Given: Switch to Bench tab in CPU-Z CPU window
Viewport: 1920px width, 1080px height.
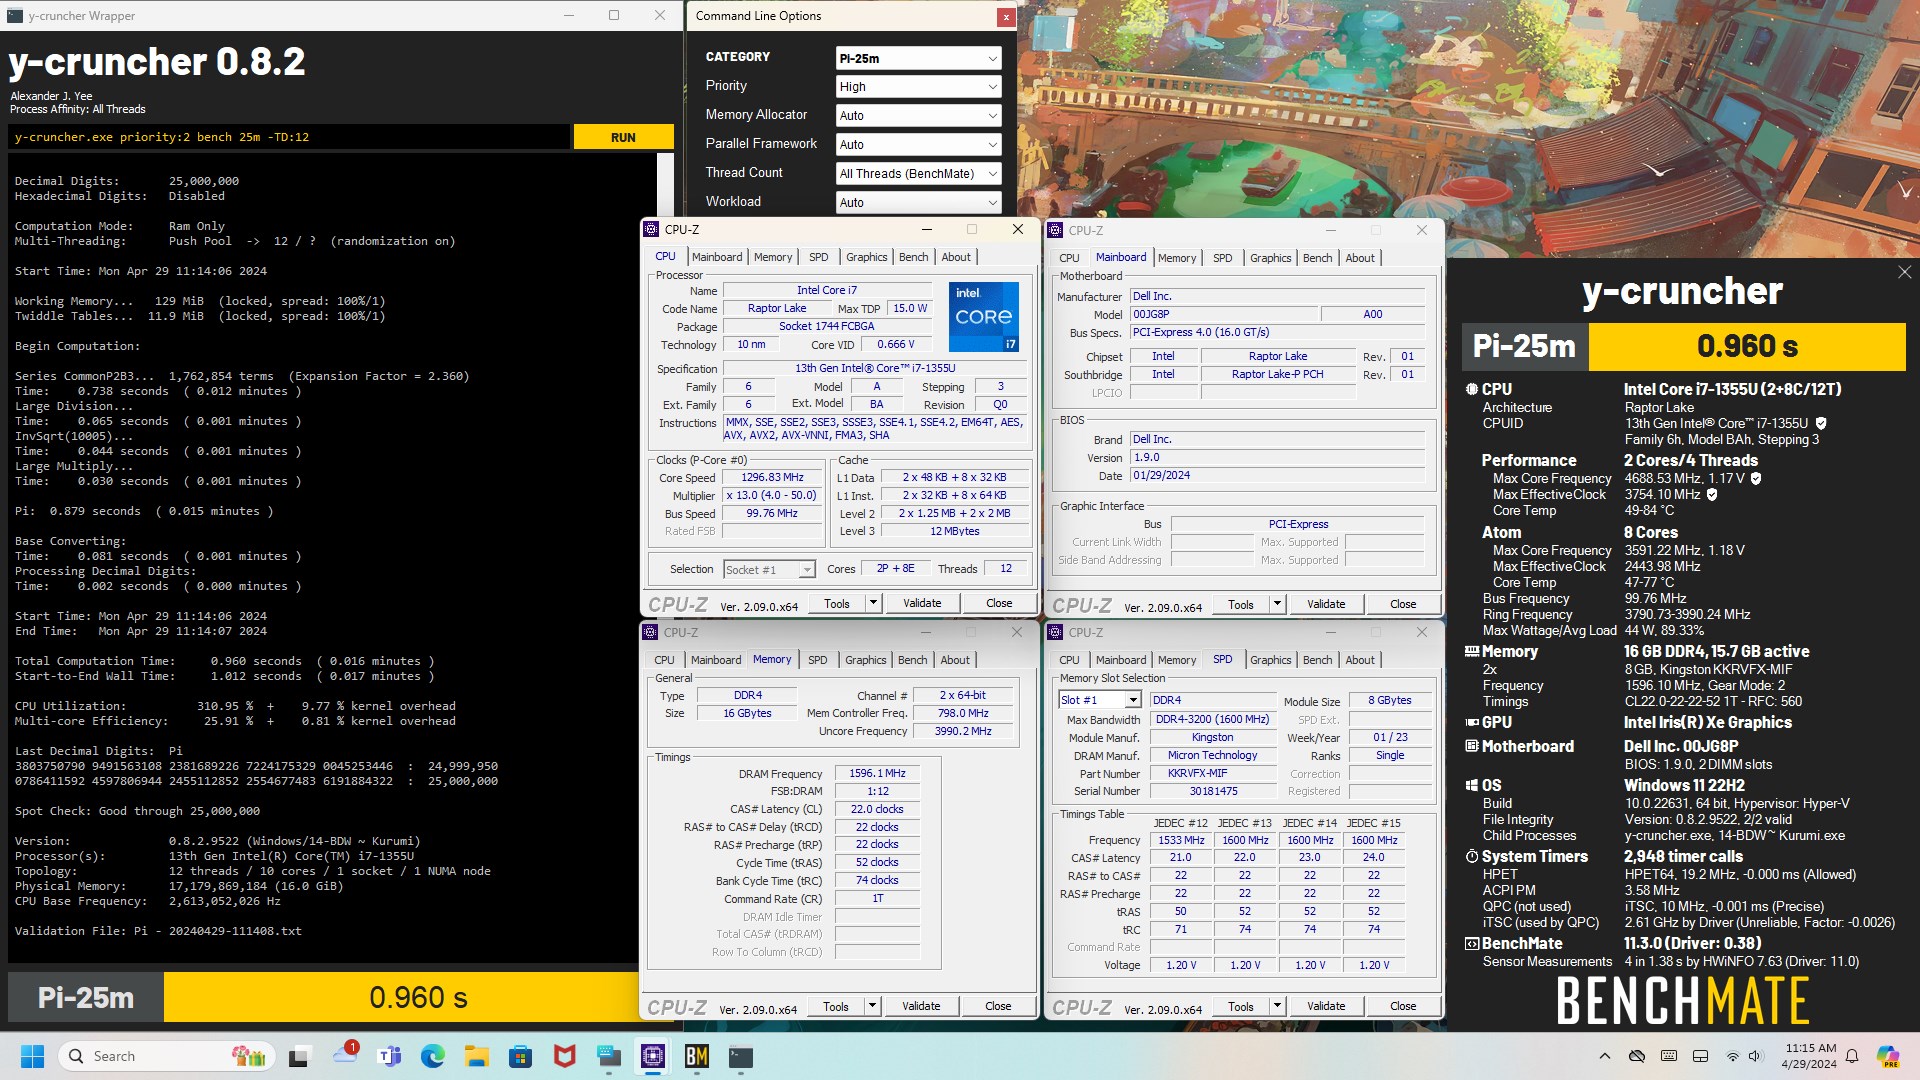Looking at the screenshot, I should [913, 257].
